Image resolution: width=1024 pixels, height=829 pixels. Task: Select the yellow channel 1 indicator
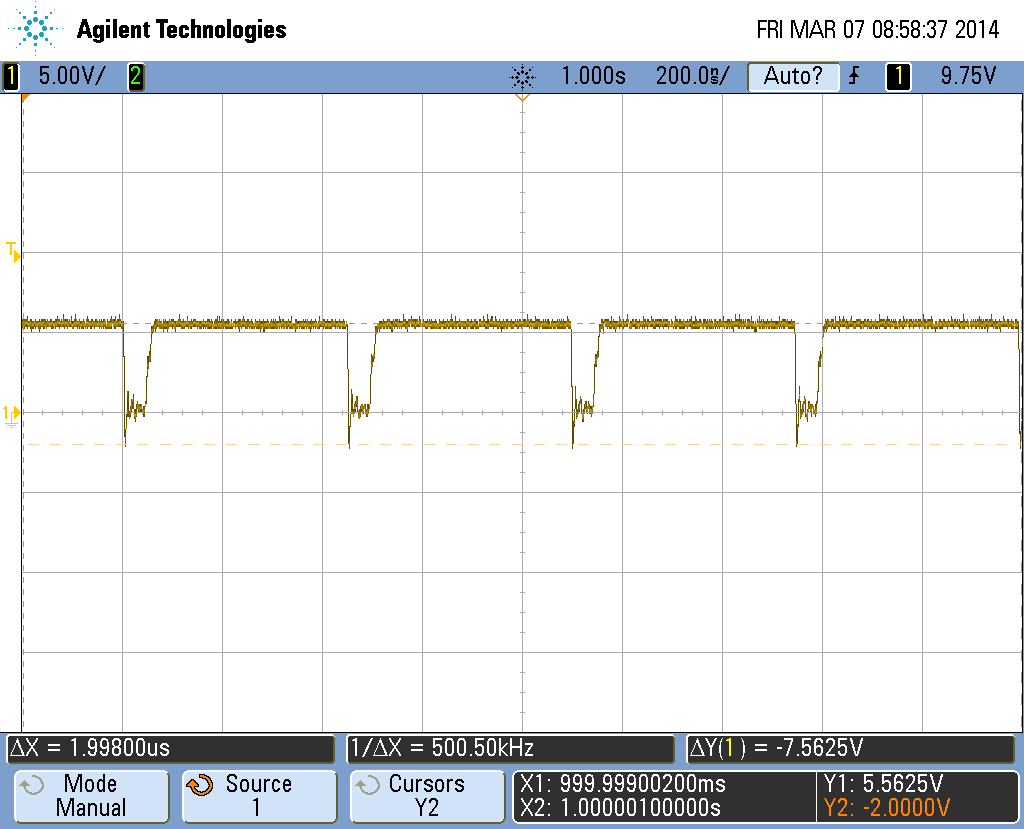click(x=11, y=76)
